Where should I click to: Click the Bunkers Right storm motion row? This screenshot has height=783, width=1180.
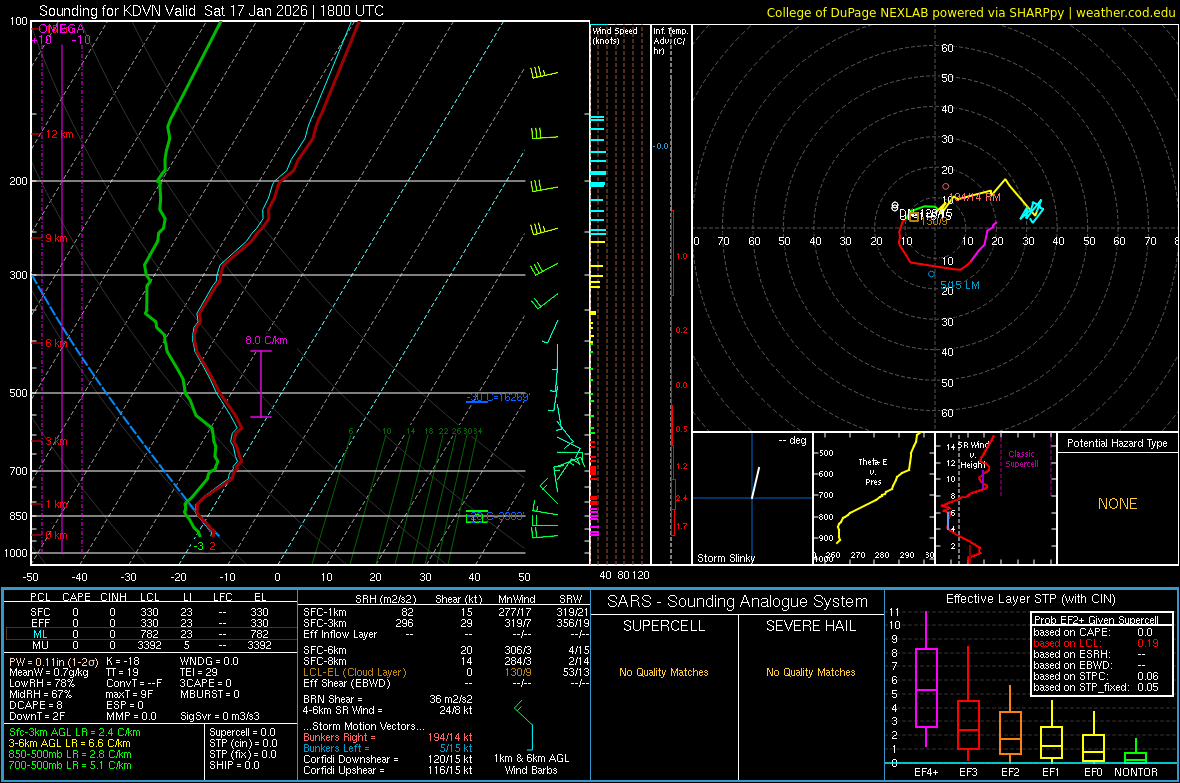(x=388, y=737)
